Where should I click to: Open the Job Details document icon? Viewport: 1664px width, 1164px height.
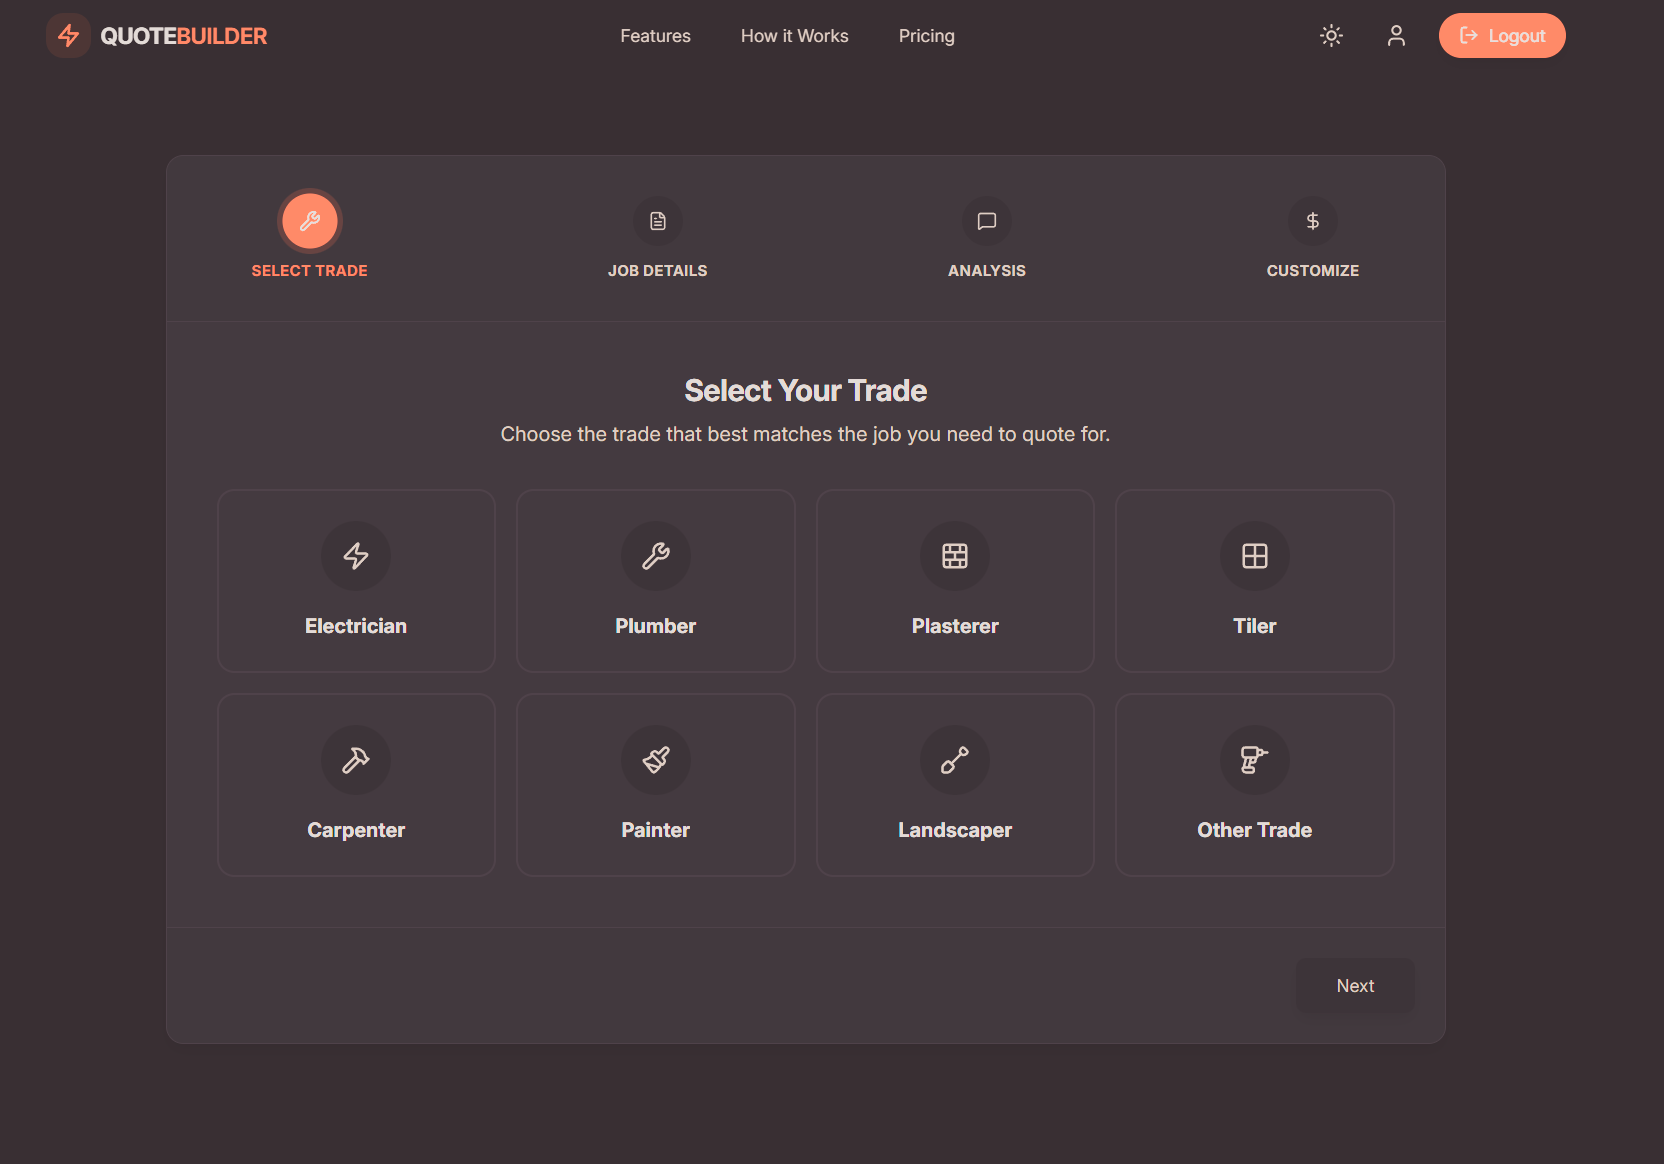[657, 221]
